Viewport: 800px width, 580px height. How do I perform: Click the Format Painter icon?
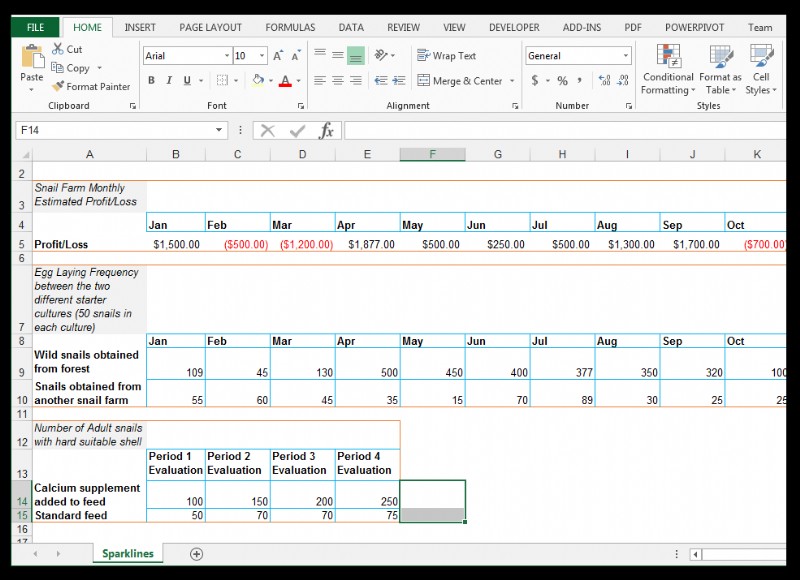point(58,86)
